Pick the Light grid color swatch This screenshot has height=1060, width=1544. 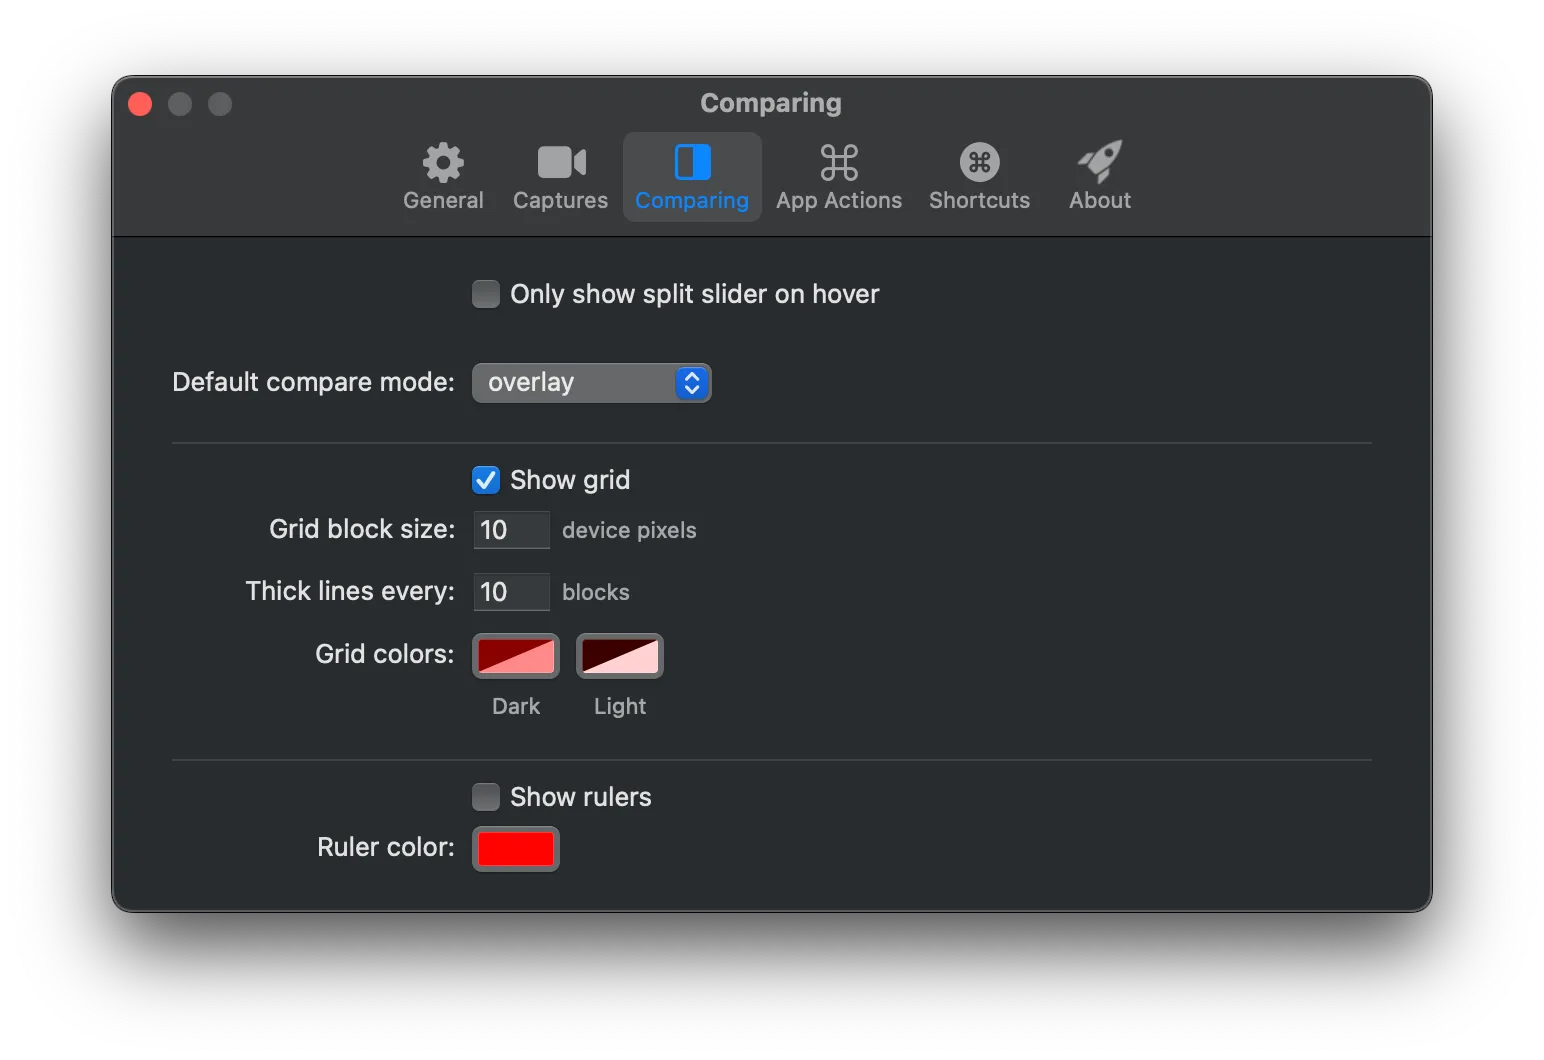coord(620,656)
